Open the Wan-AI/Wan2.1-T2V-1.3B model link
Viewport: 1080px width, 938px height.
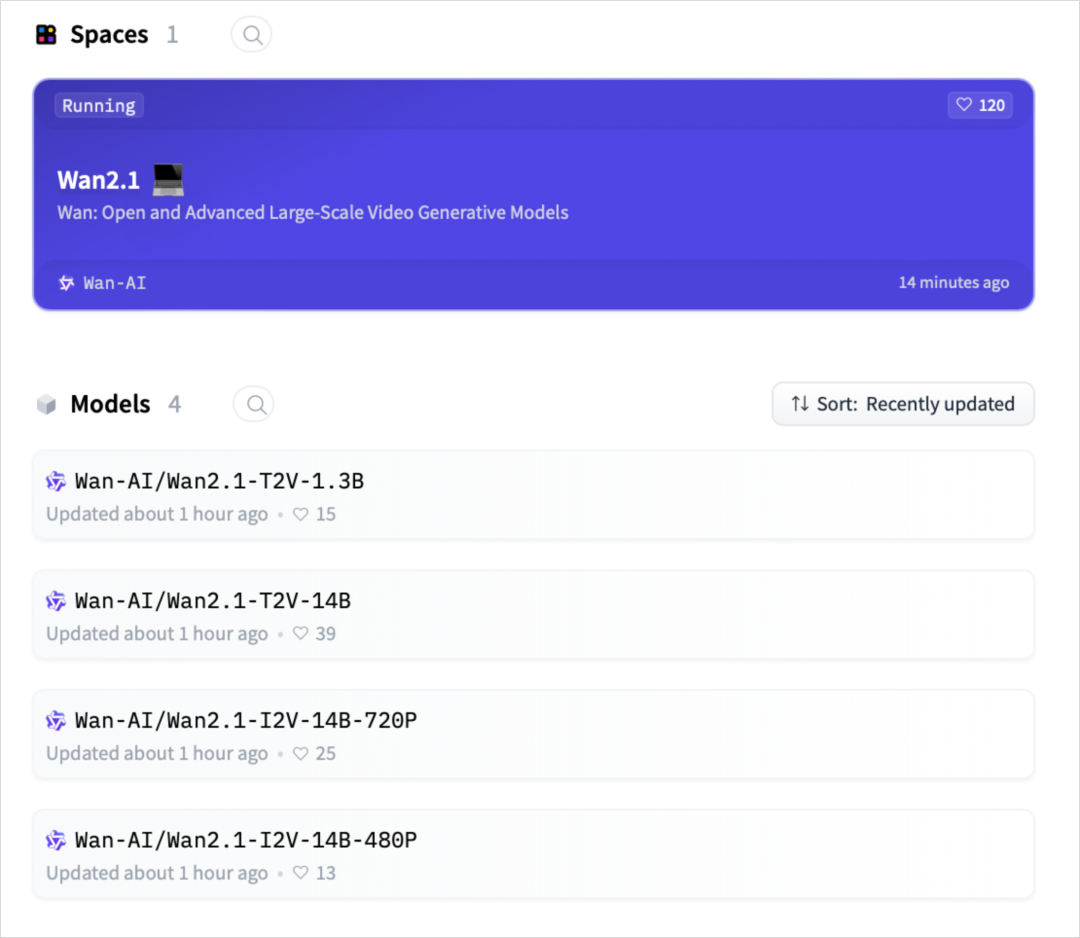[x=219, y=481]
